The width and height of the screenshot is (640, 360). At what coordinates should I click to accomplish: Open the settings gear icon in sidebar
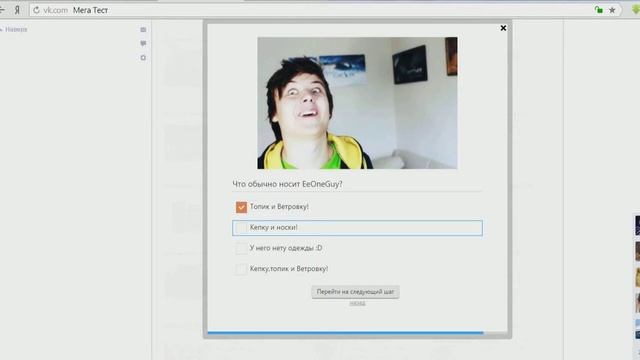click(143, 58)
